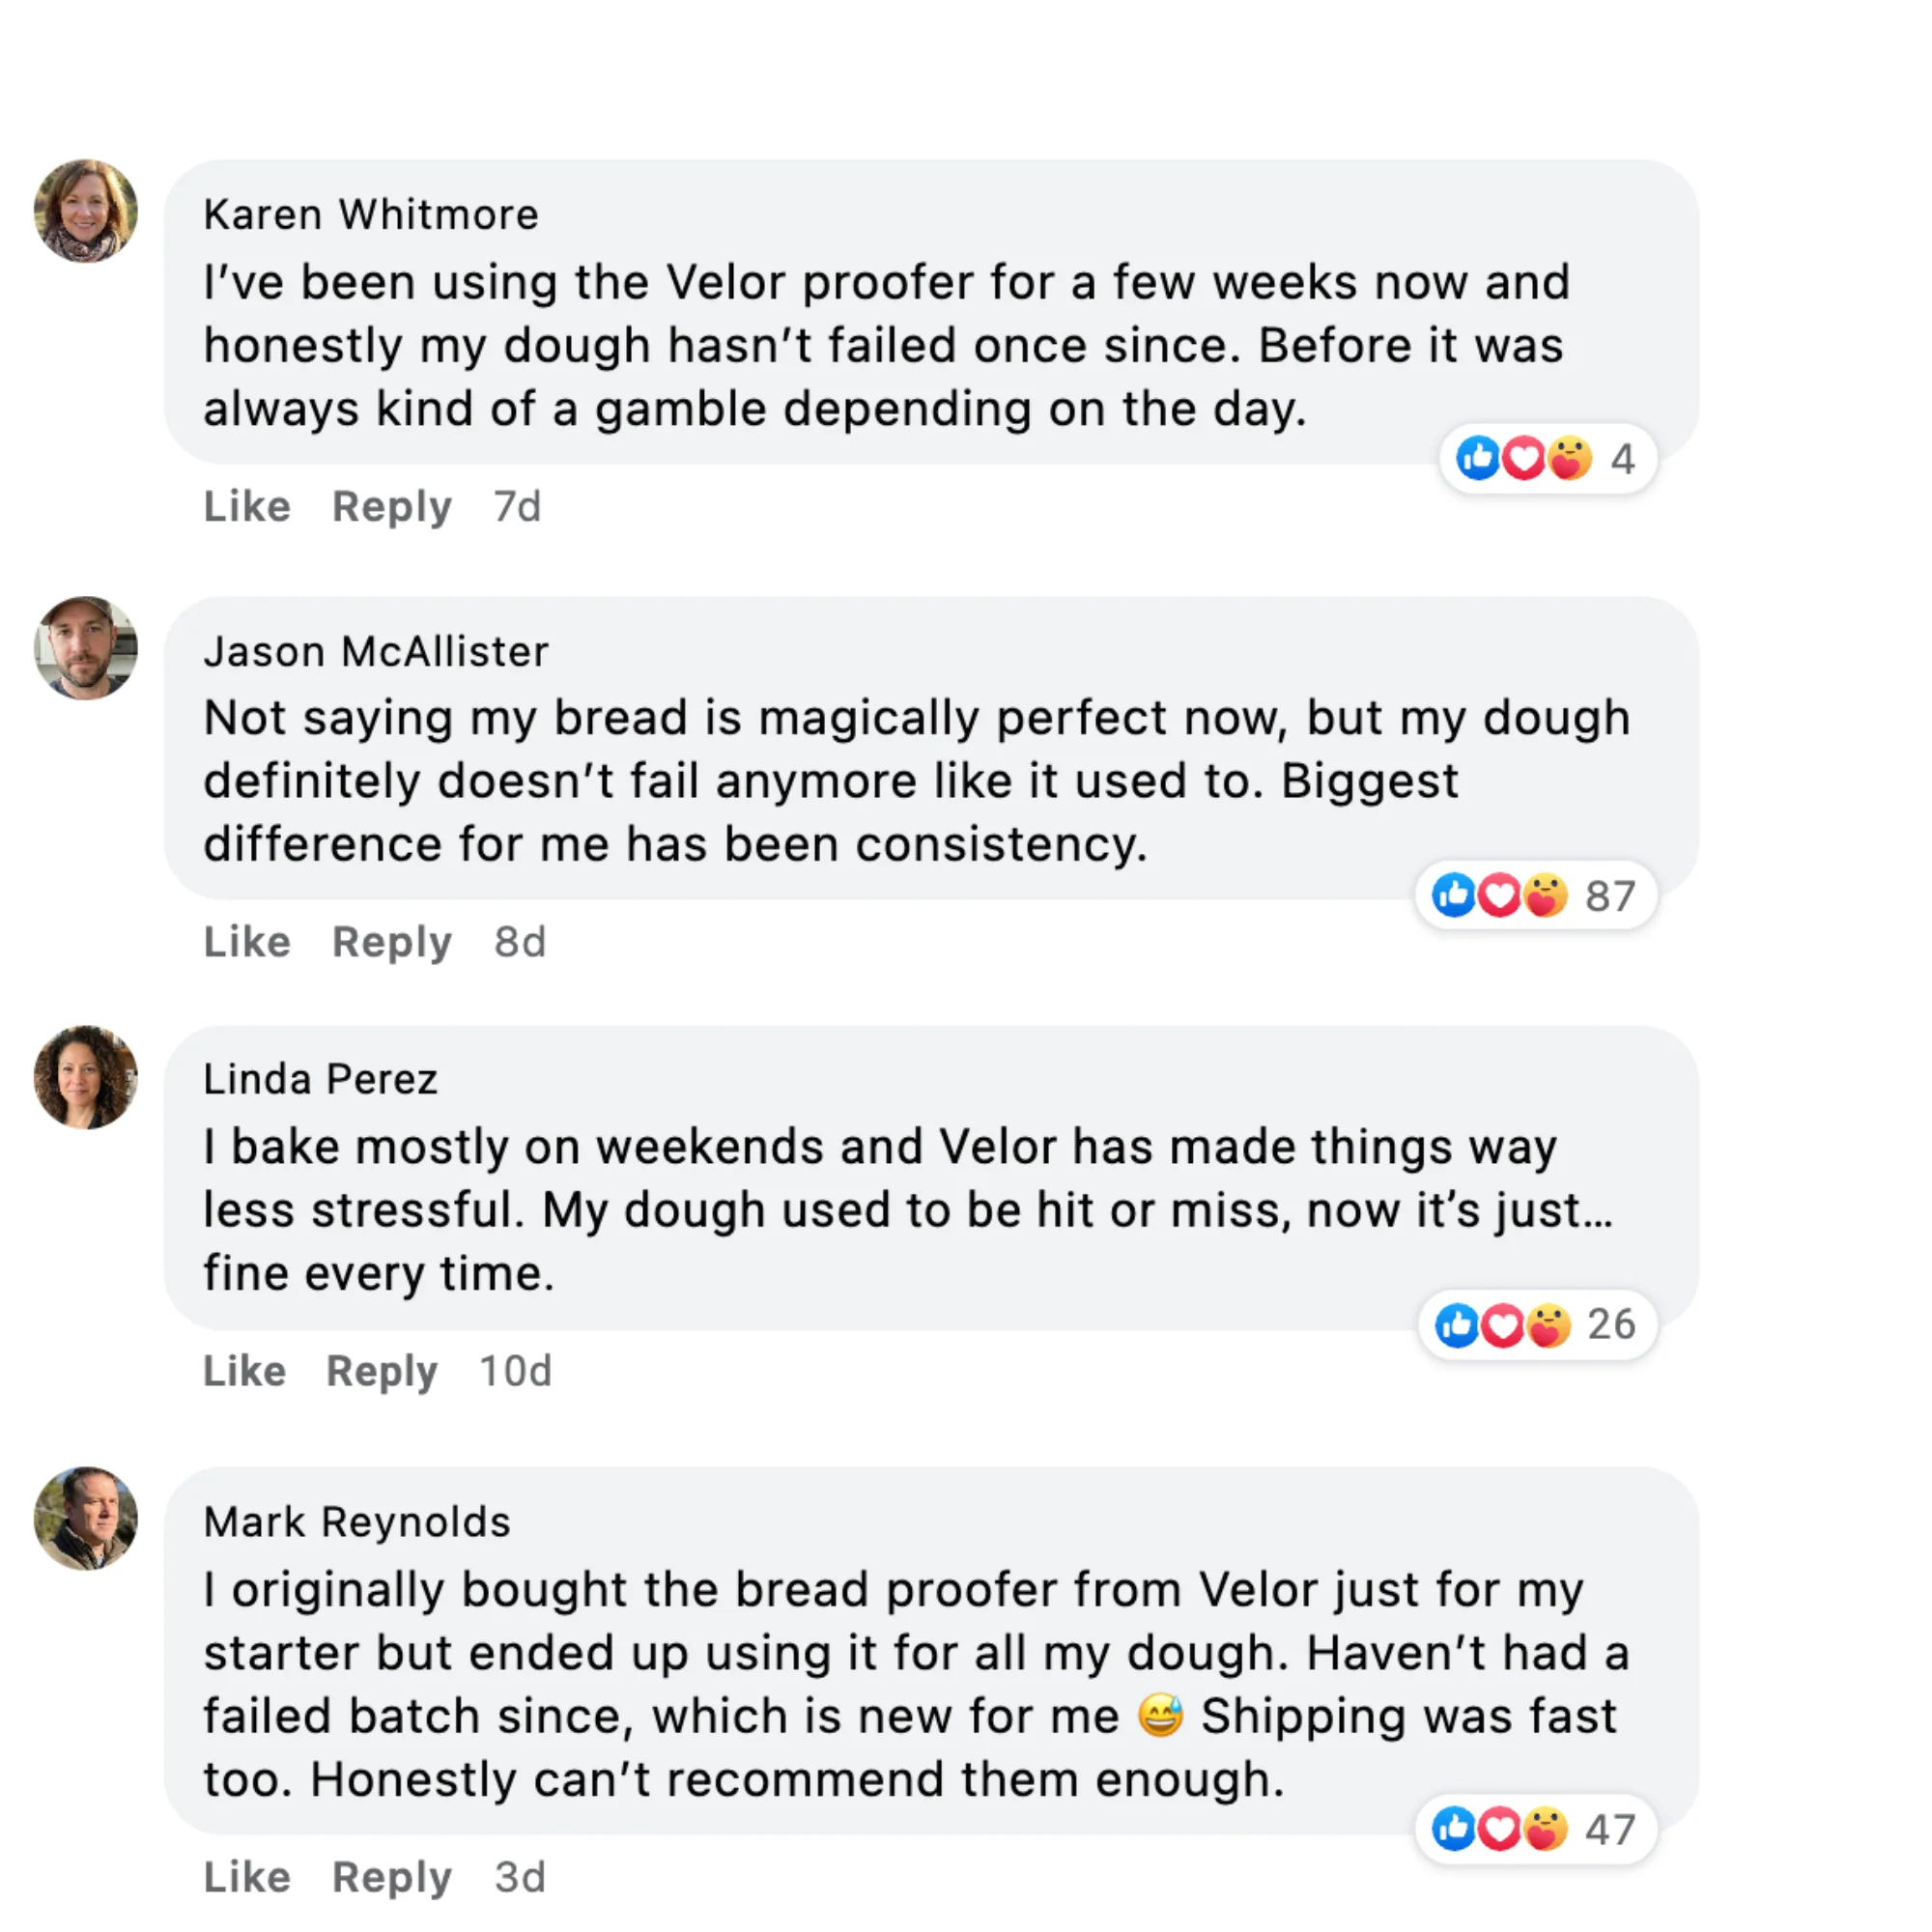Open Mark Reynolds' profile picture

(86, 1518)
